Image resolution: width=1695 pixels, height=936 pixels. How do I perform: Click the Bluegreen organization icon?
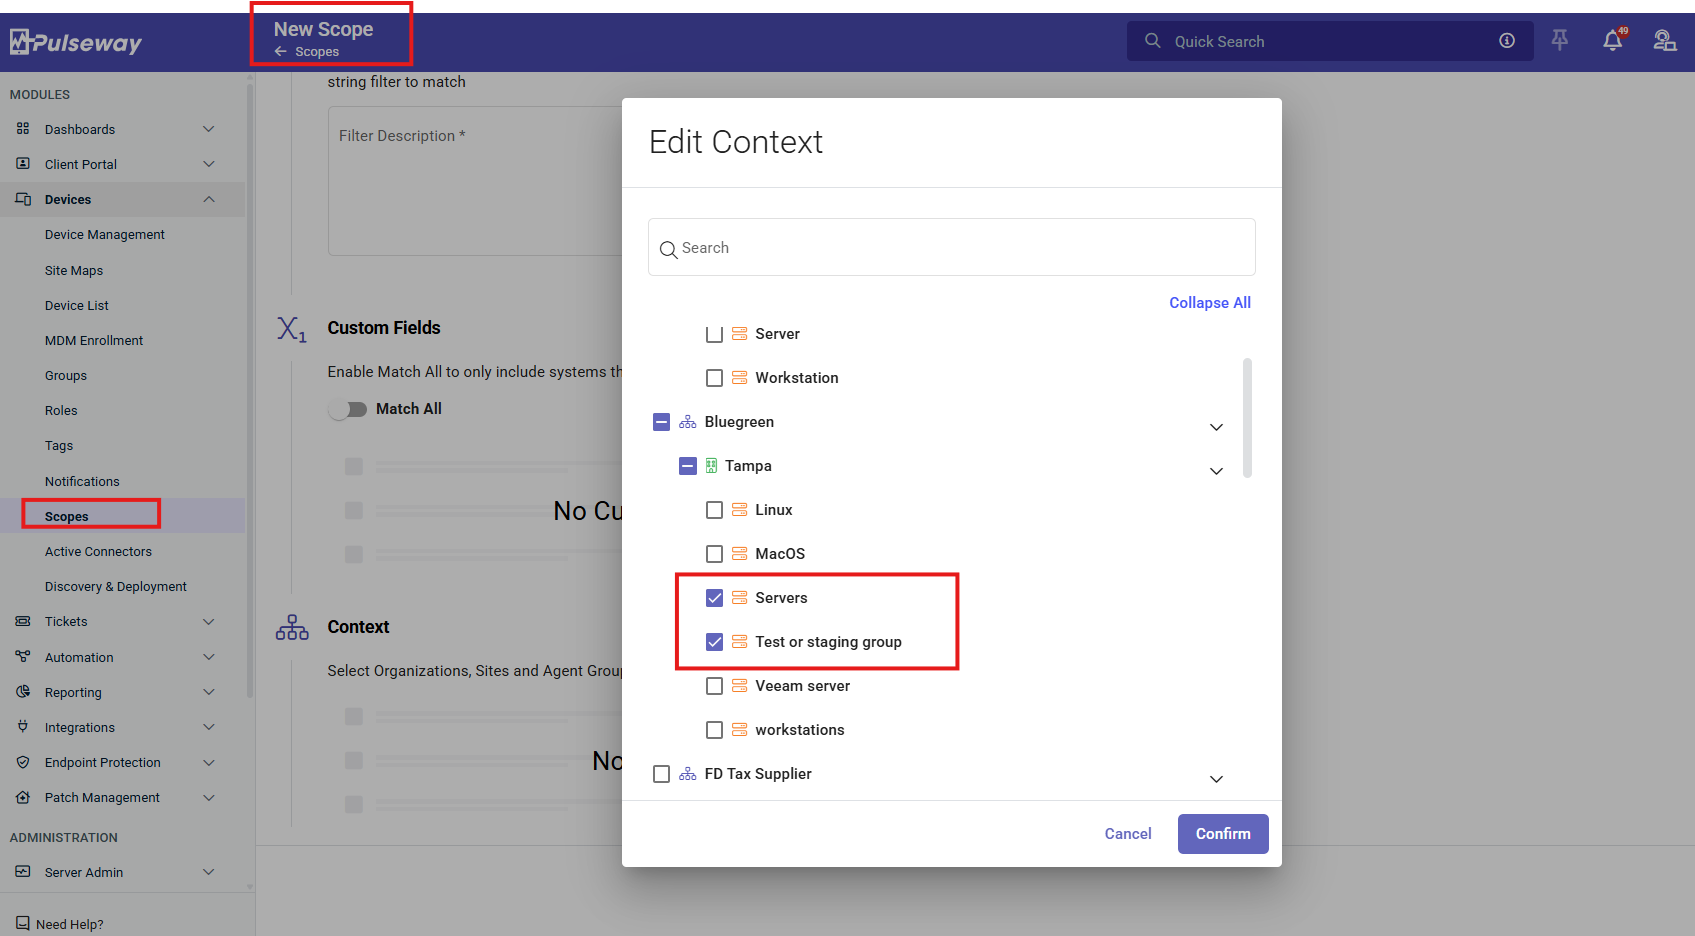(688, 422)
